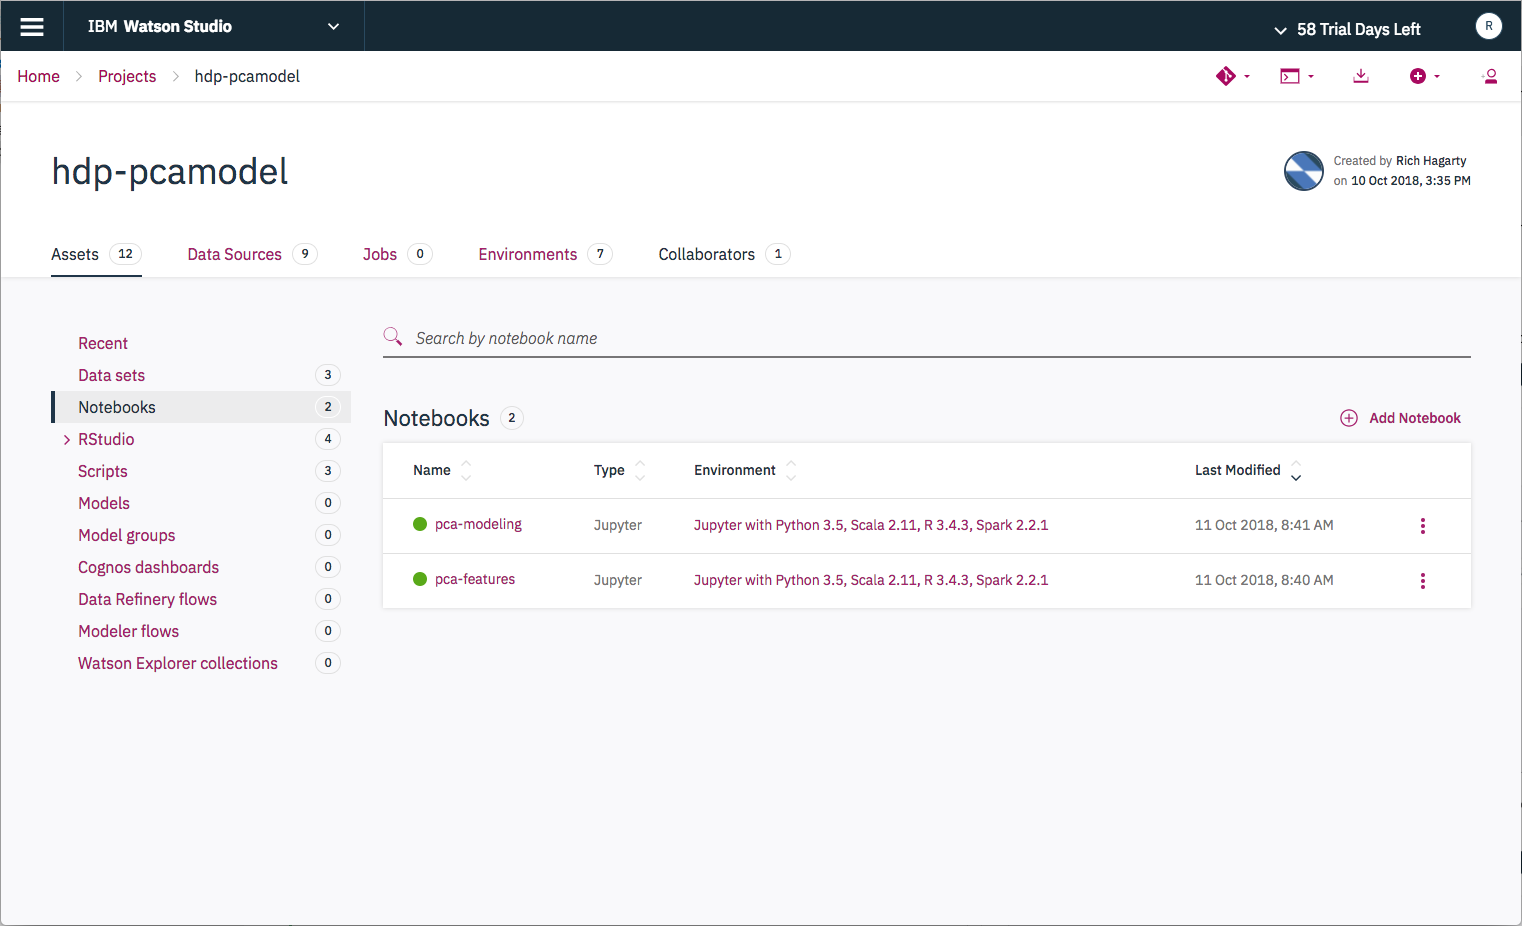Click the add to project plus icon

point(1418,76)
